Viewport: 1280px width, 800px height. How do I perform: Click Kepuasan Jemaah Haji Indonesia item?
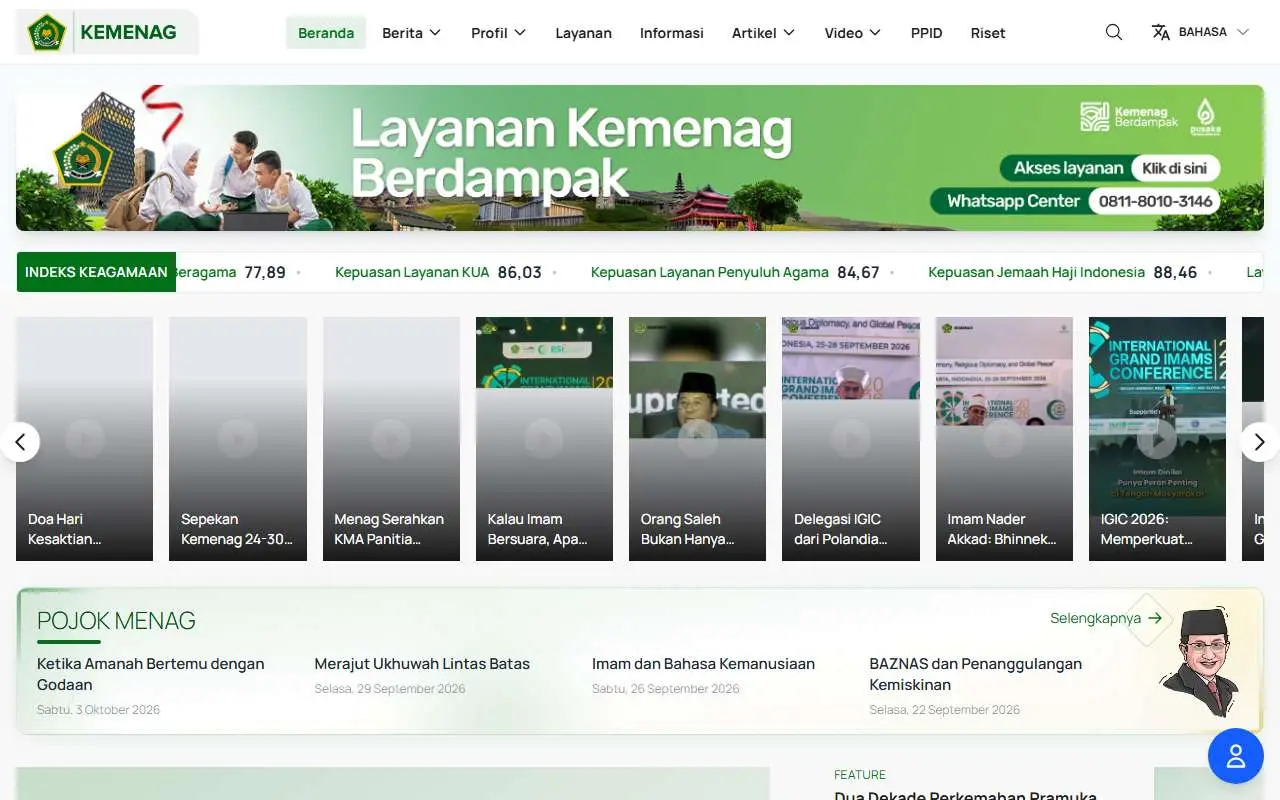click(x=1062, y=272)
